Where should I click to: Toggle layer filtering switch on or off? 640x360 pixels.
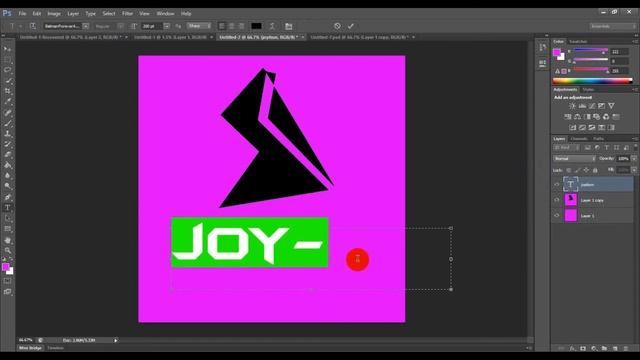(x=636, y=147)
